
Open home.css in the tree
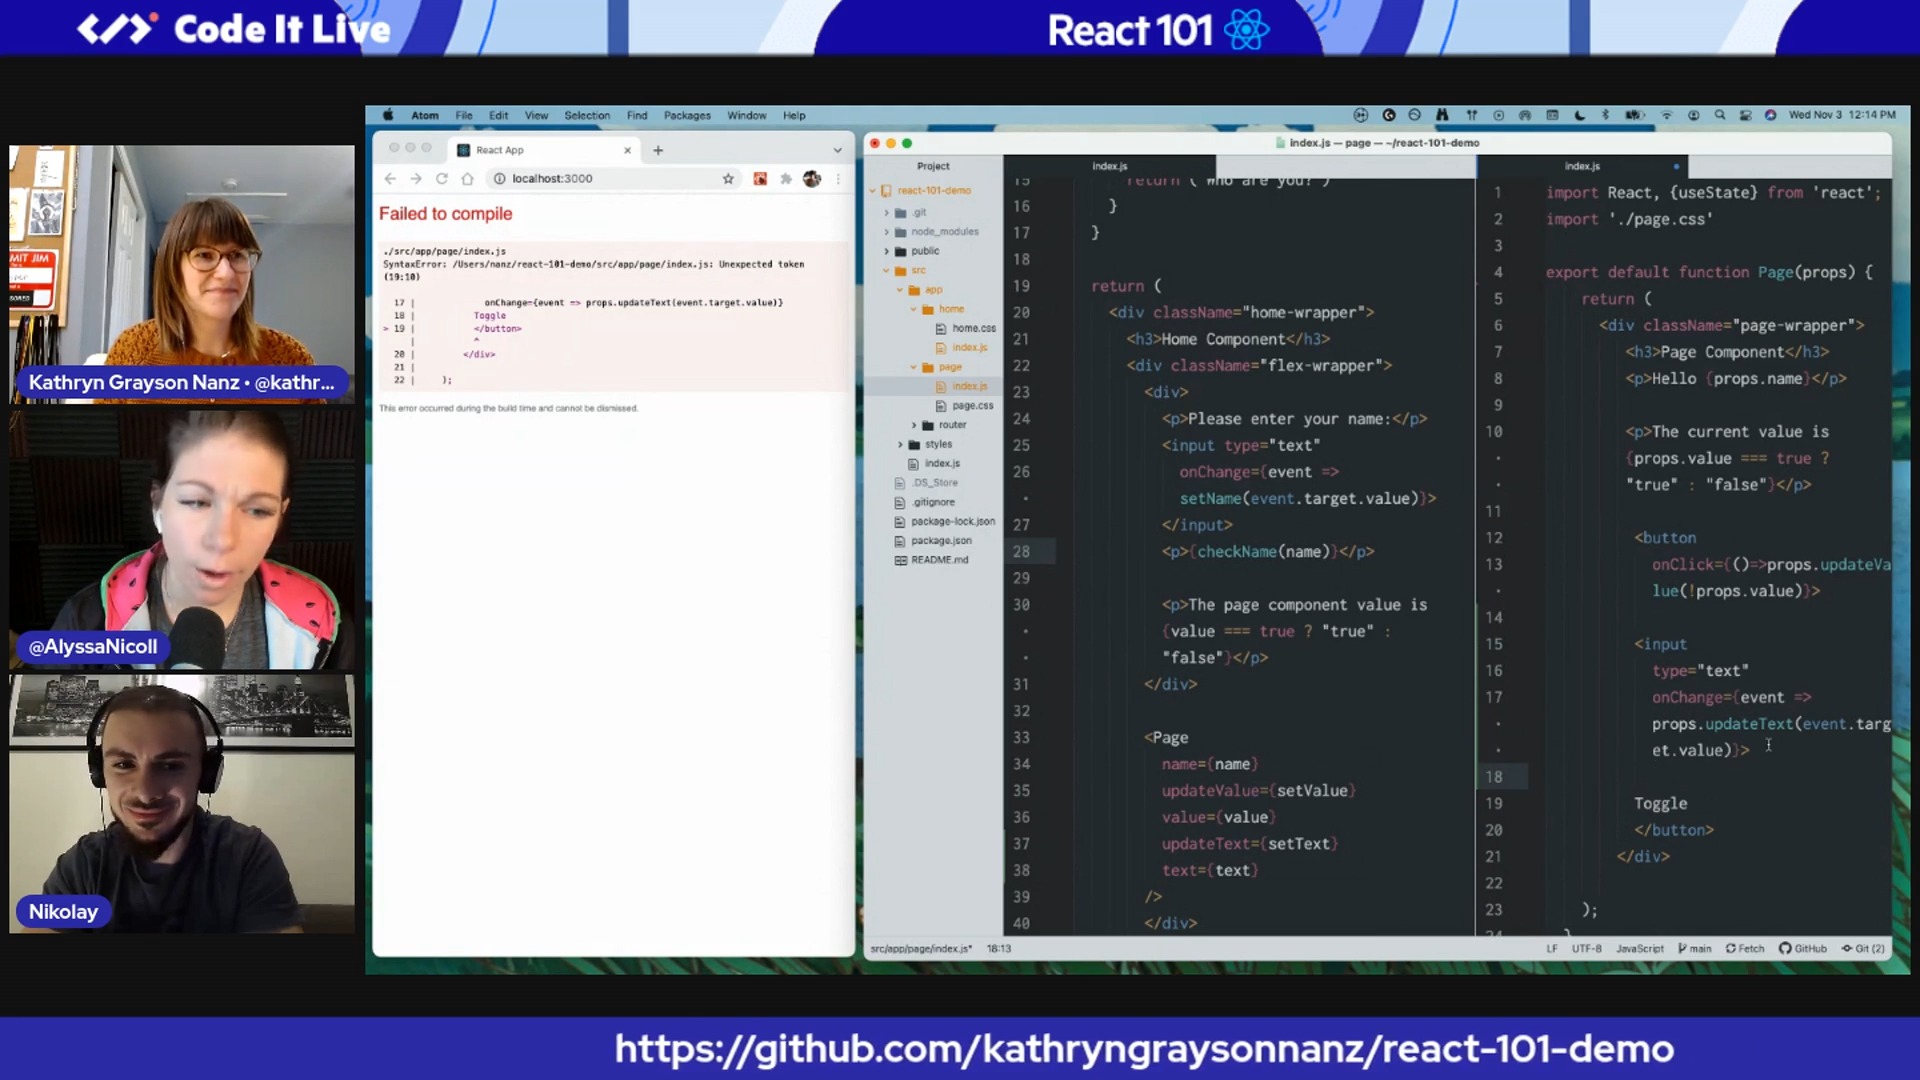pyautogui.click(x=973, y=328)
